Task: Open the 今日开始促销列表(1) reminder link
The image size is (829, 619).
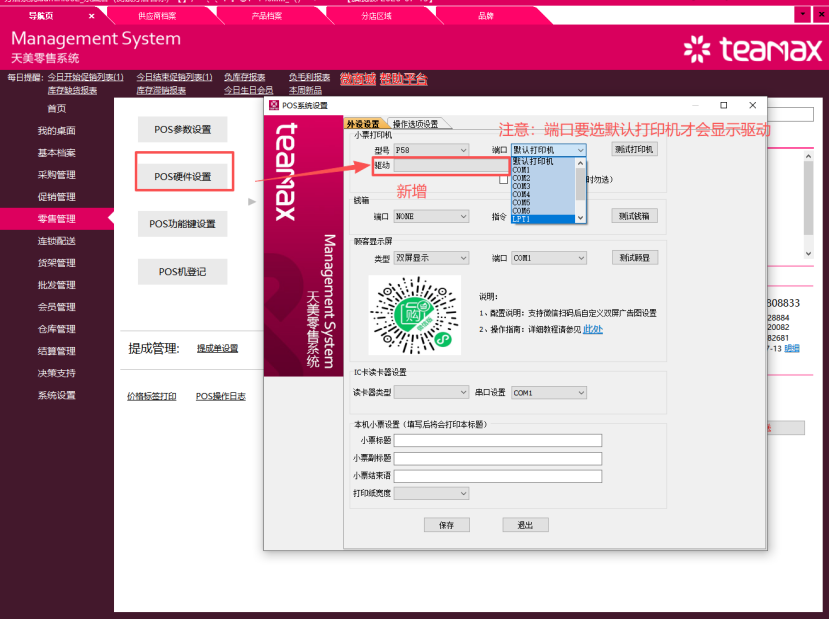Action: point(86,77)
